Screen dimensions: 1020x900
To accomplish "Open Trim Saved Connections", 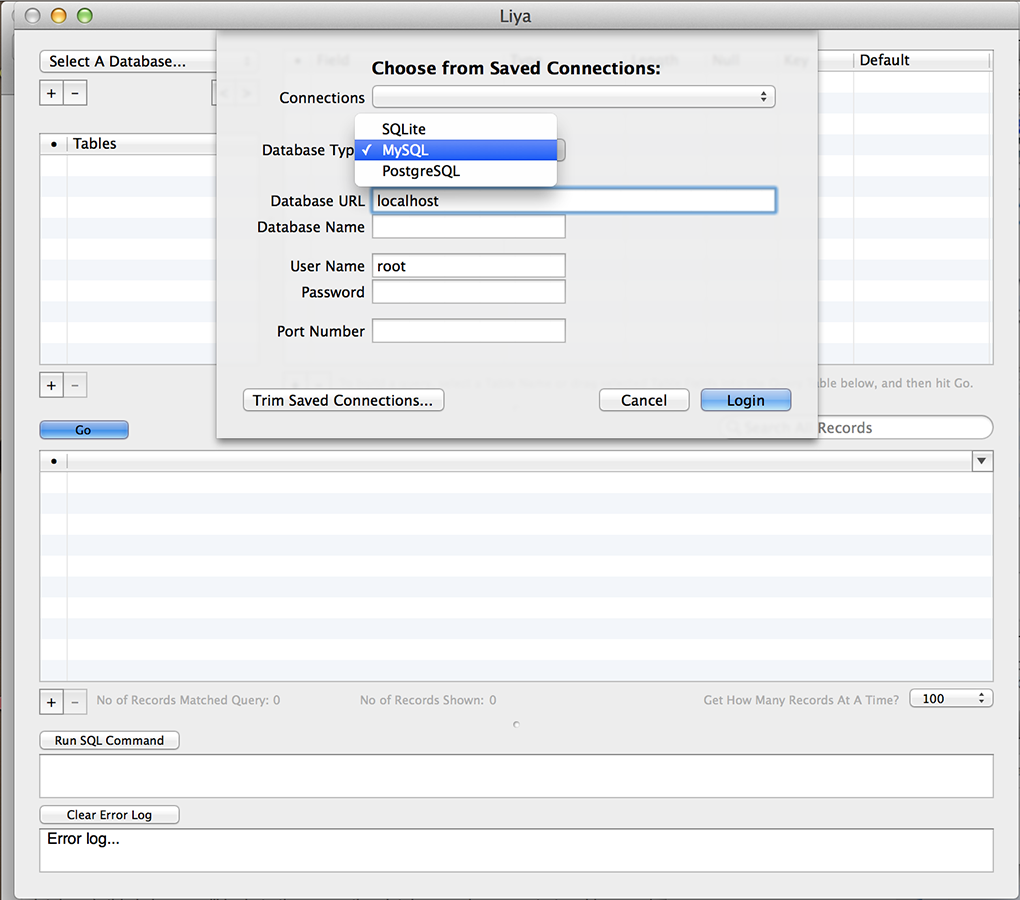I will [x=343, y=400].
